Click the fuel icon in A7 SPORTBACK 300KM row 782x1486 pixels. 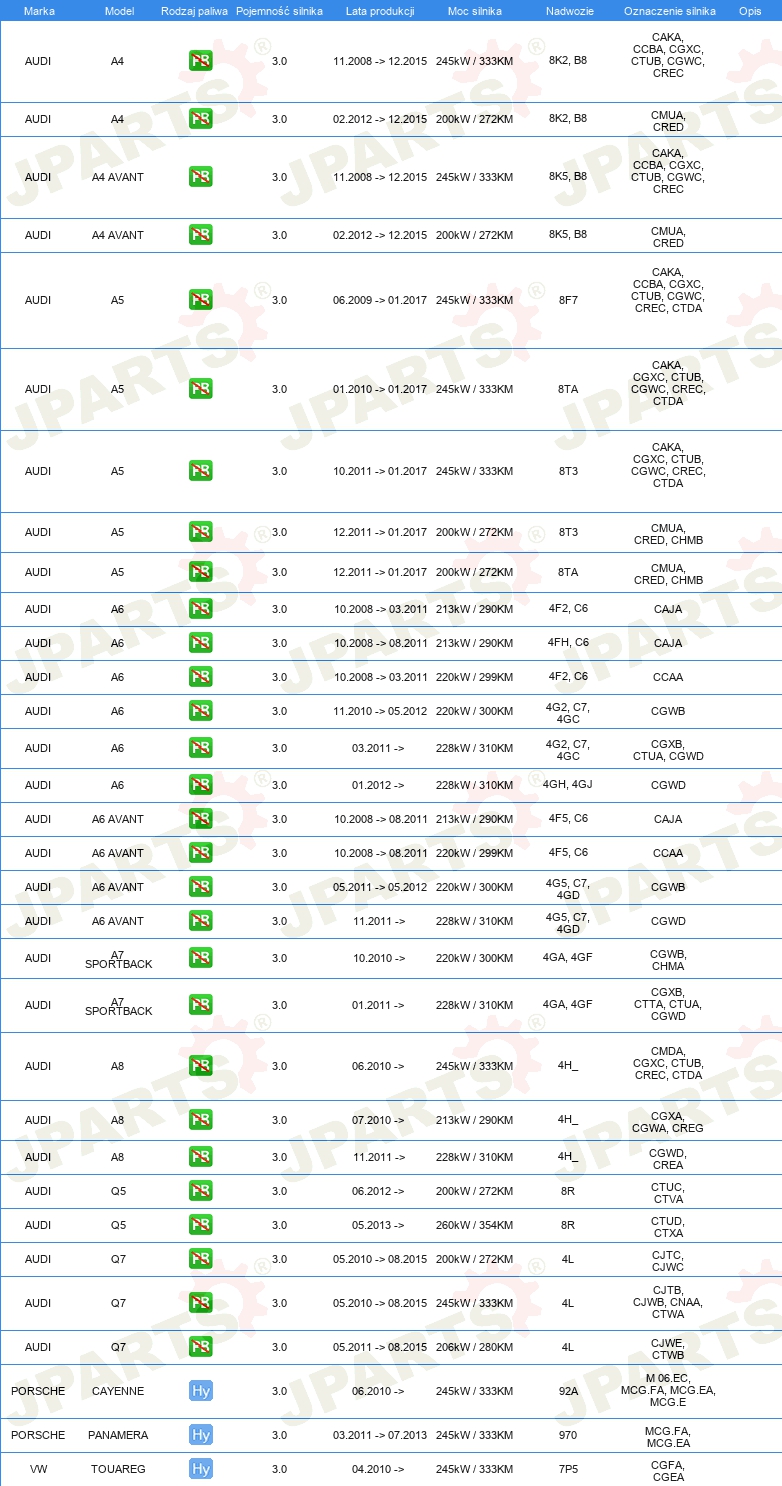point(201,958)
